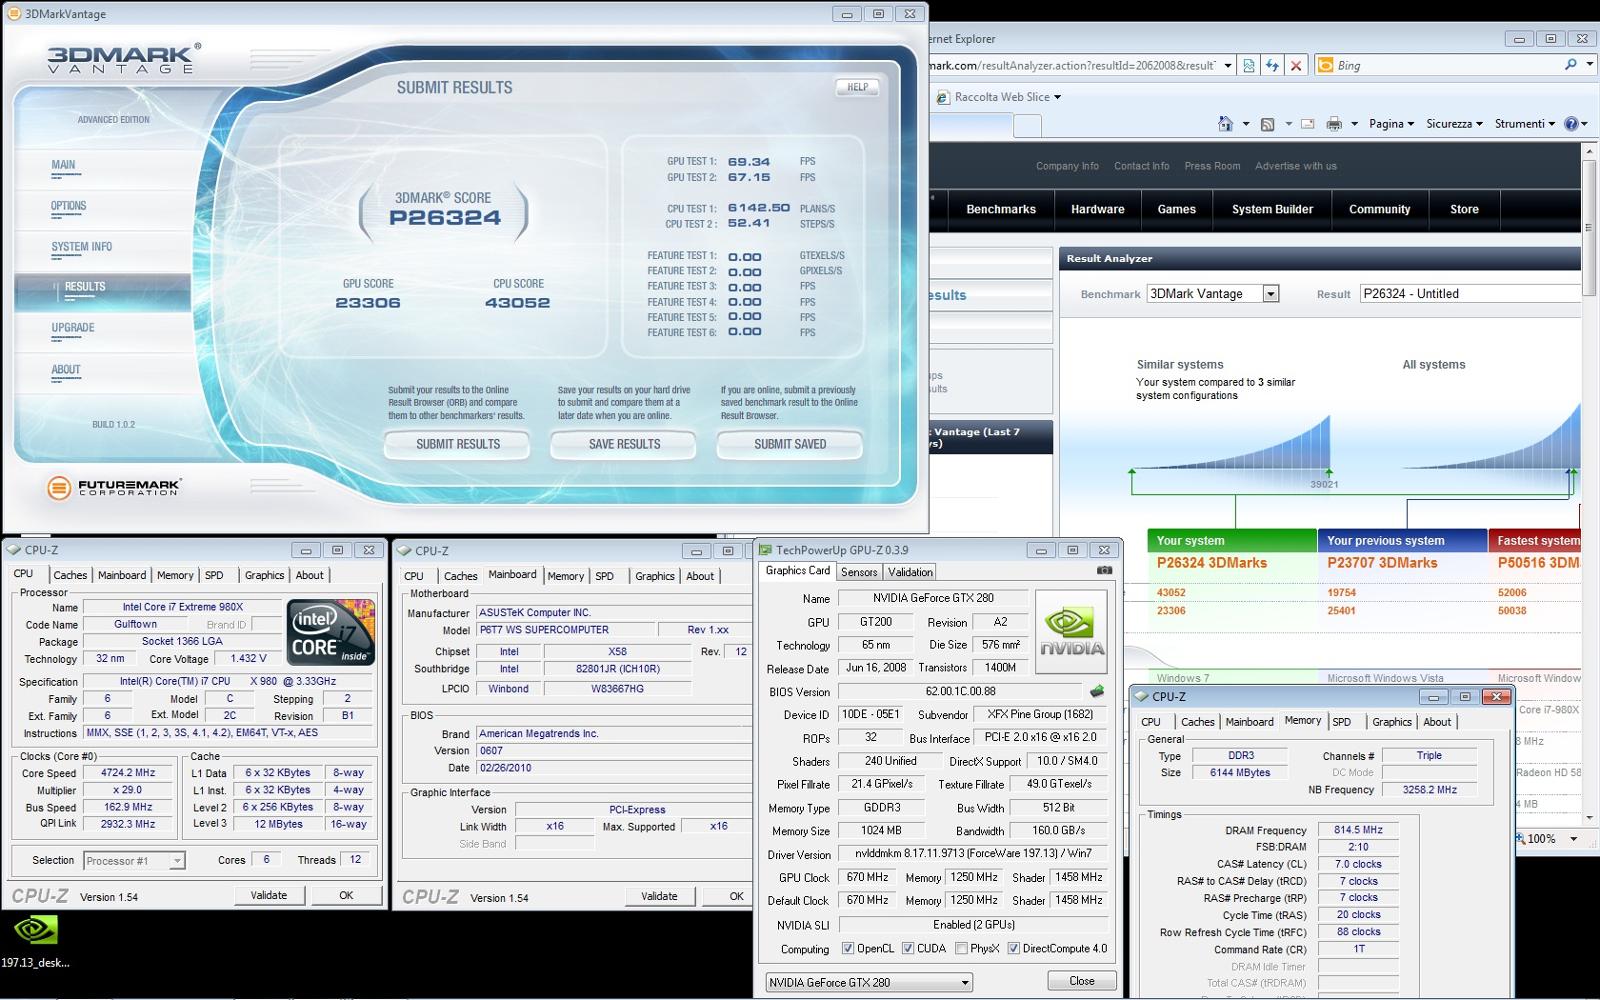1600x1000 pixels.
Task: Click the 3DMark Vantage logo
Action: 123,58
